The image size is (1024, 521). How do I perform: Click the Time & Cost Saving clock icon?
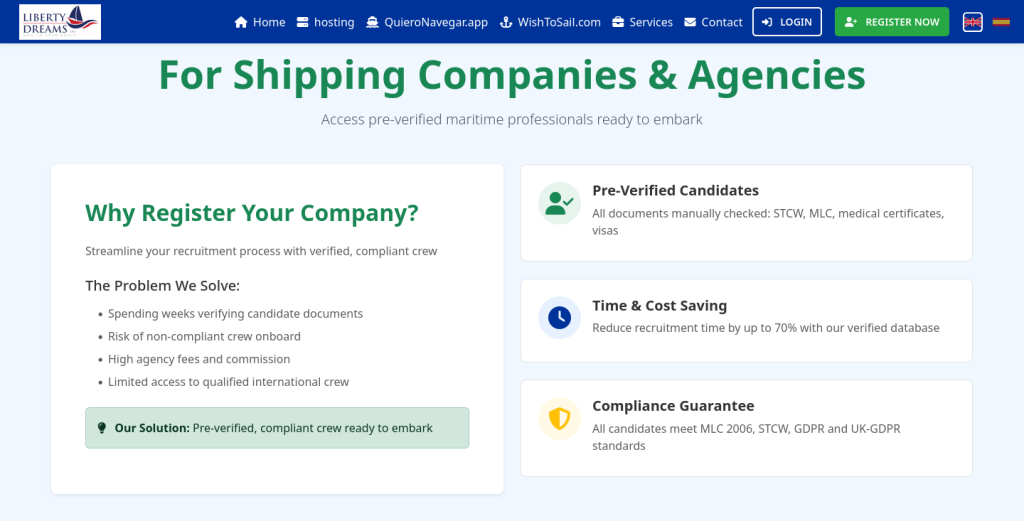click(559, 318)
